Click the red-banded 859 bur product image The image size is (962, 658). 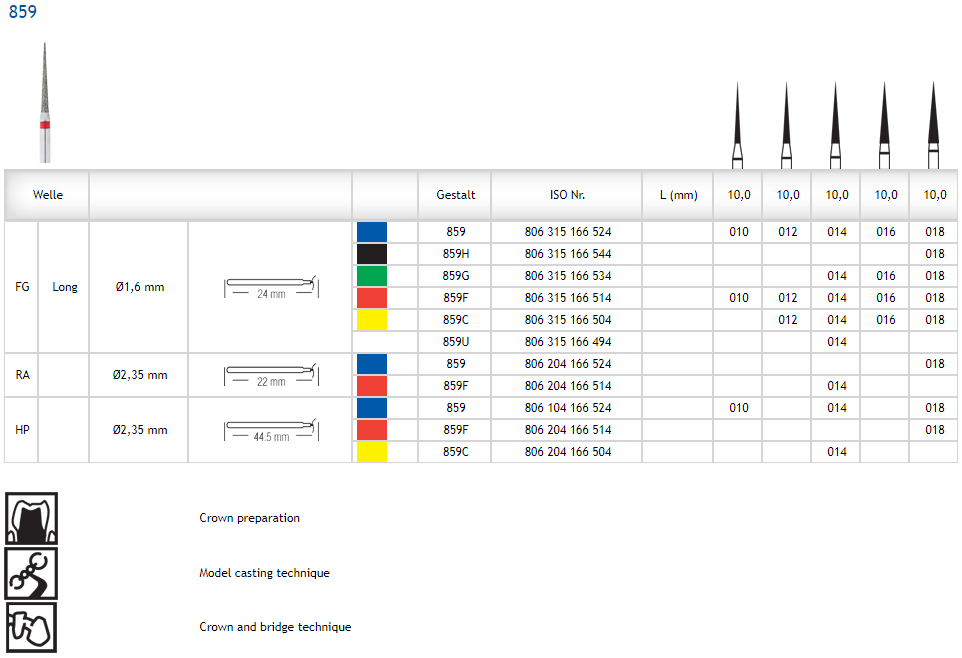point(44,103)
